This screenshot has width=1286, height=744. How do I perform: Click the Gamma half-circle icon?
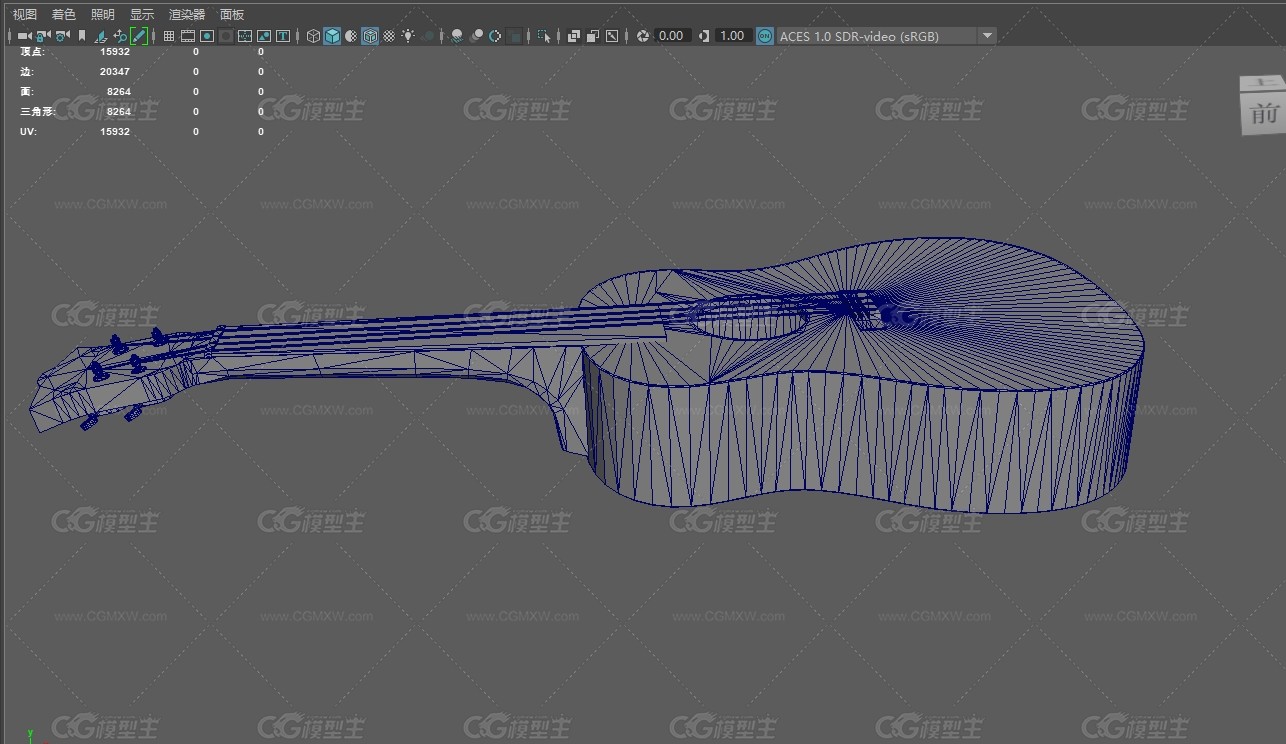(x=704, y=35)
